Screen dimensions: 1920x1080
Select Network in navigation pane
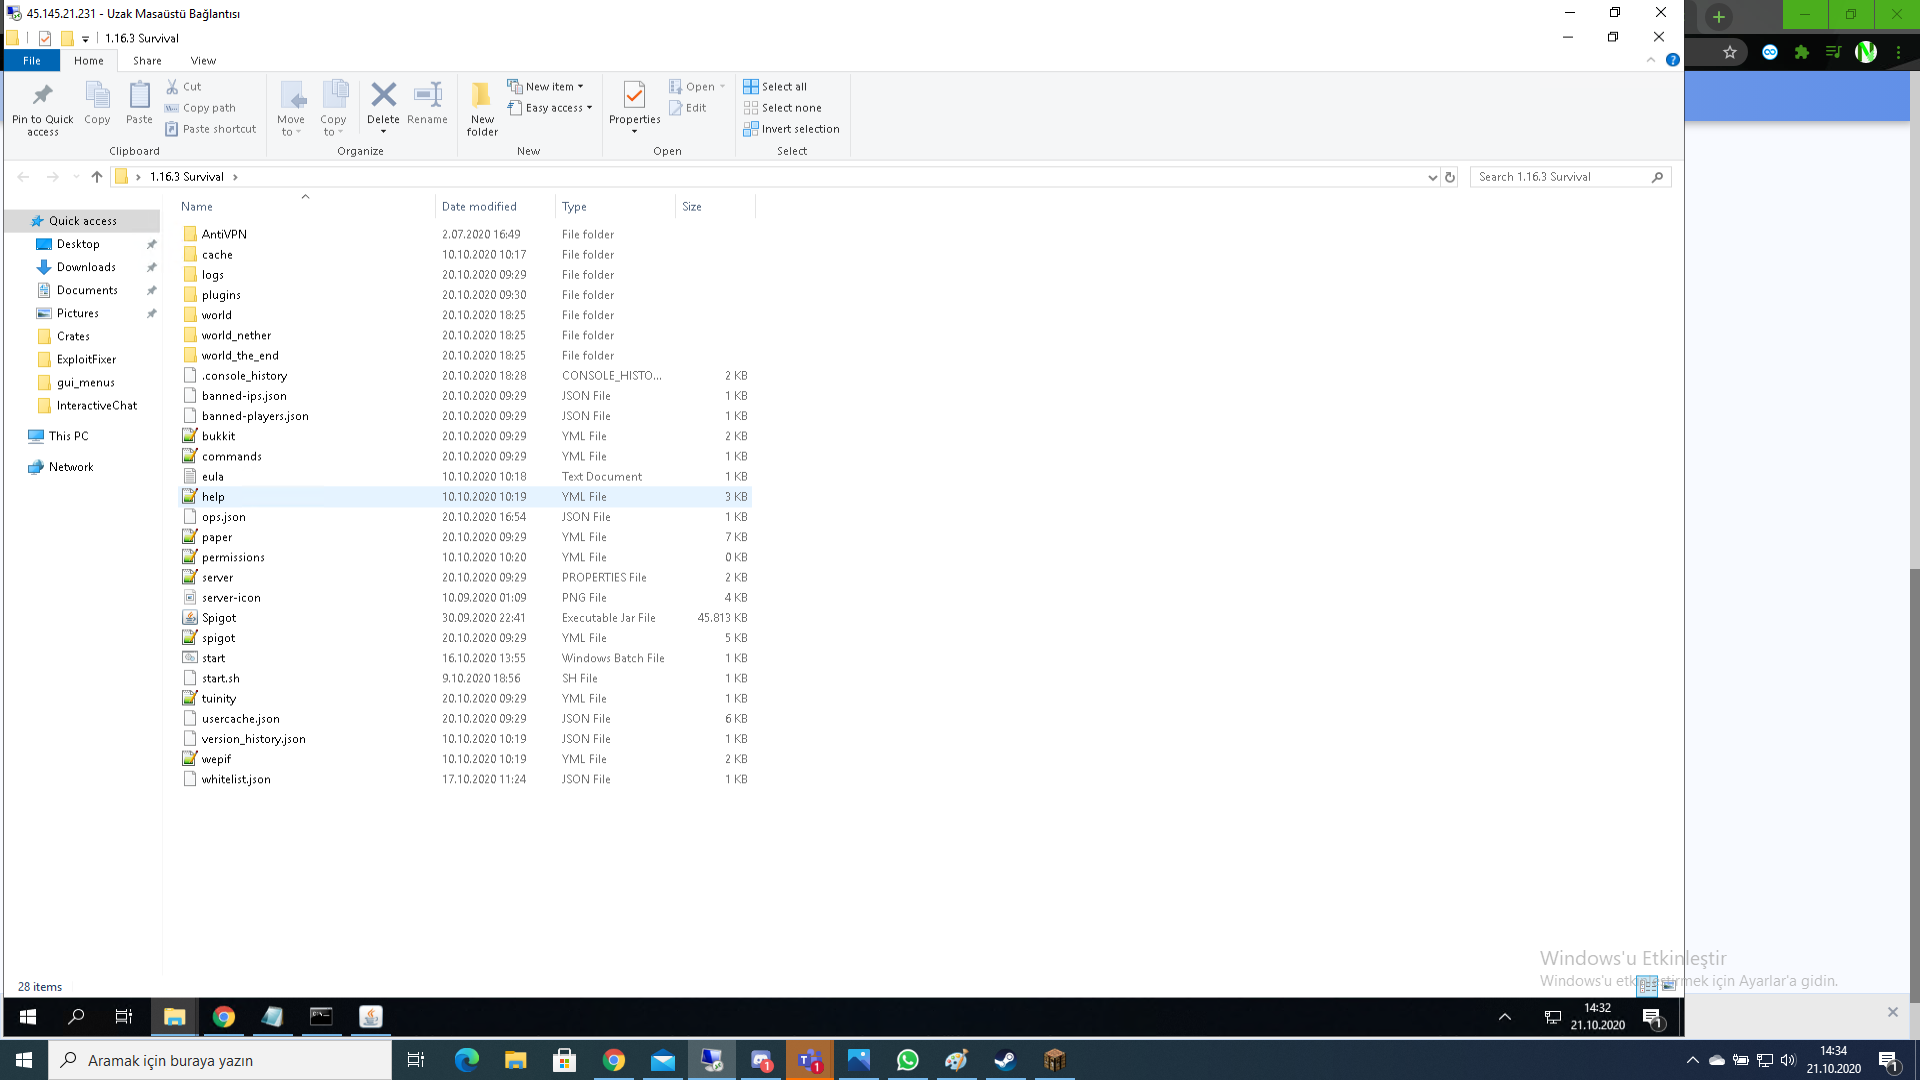(71, 467)
